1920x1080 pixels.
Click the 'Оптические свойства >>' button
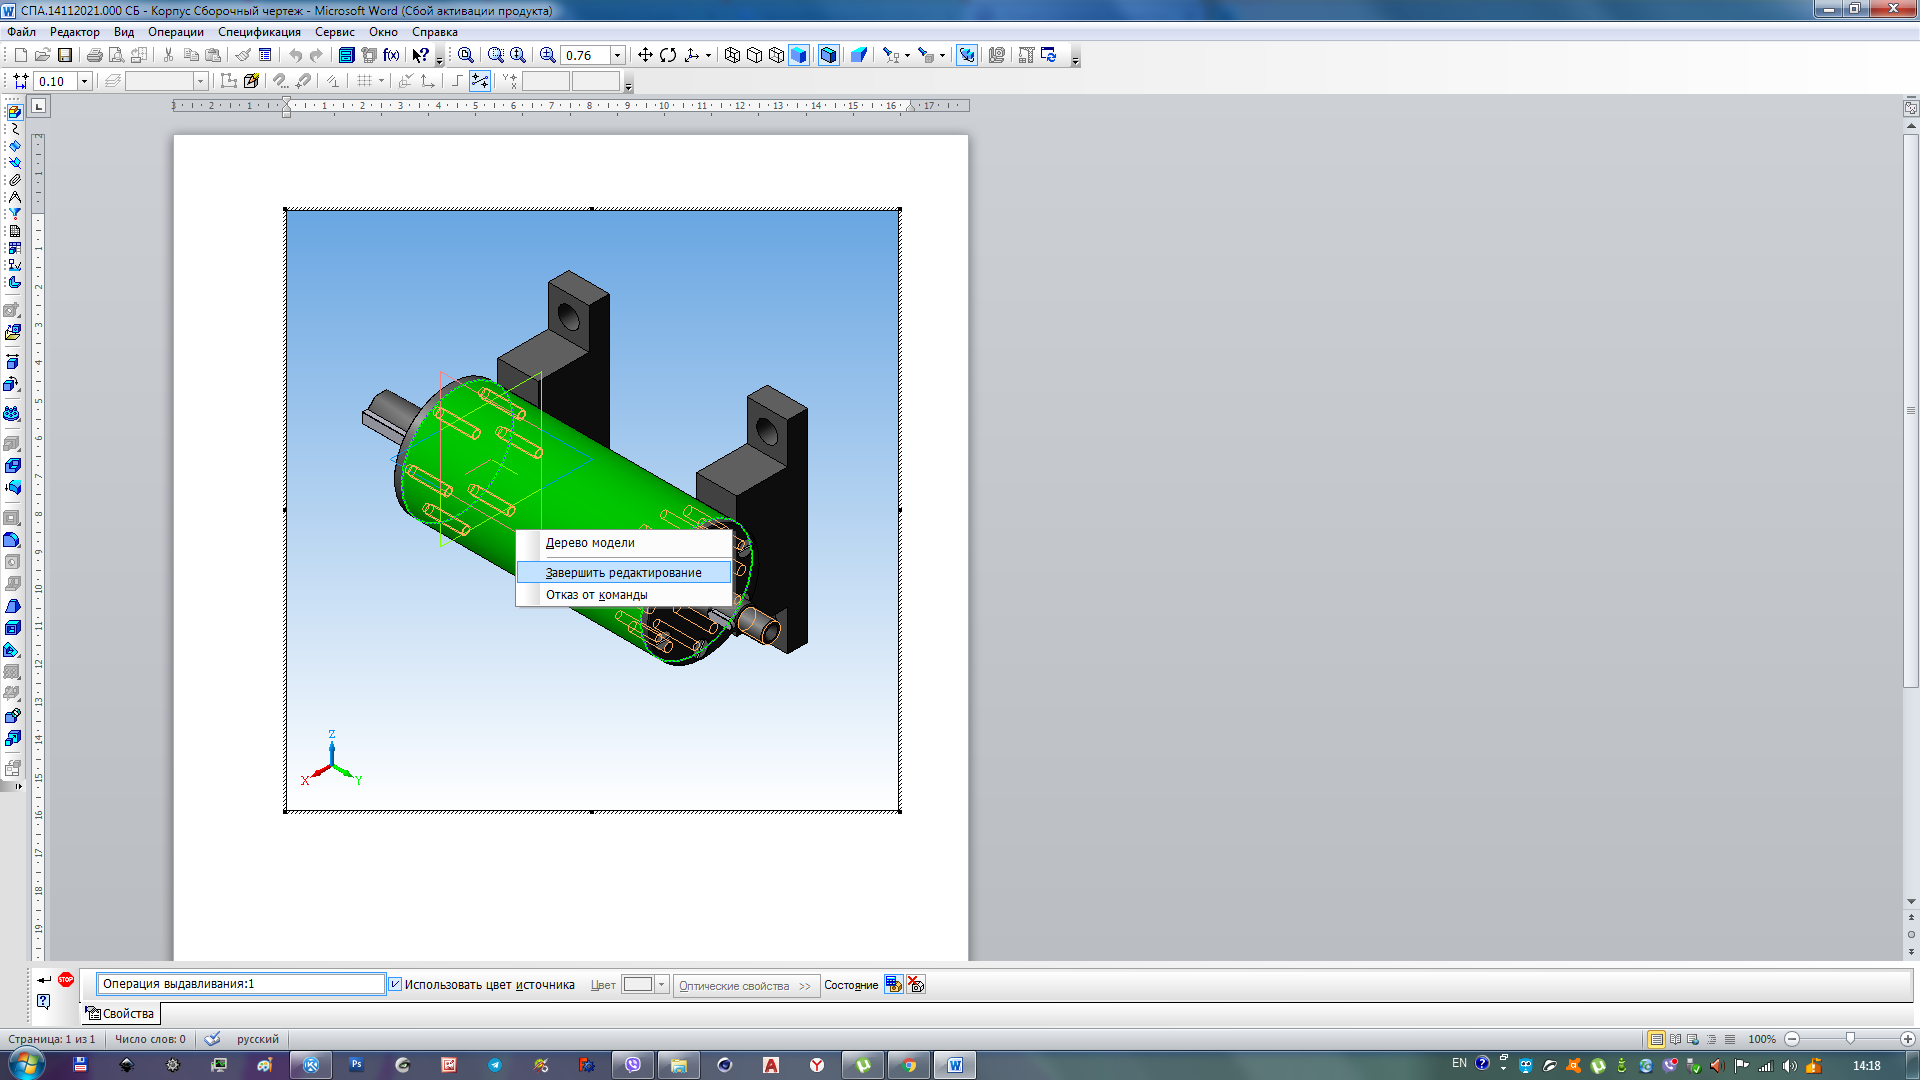point(745,986)
